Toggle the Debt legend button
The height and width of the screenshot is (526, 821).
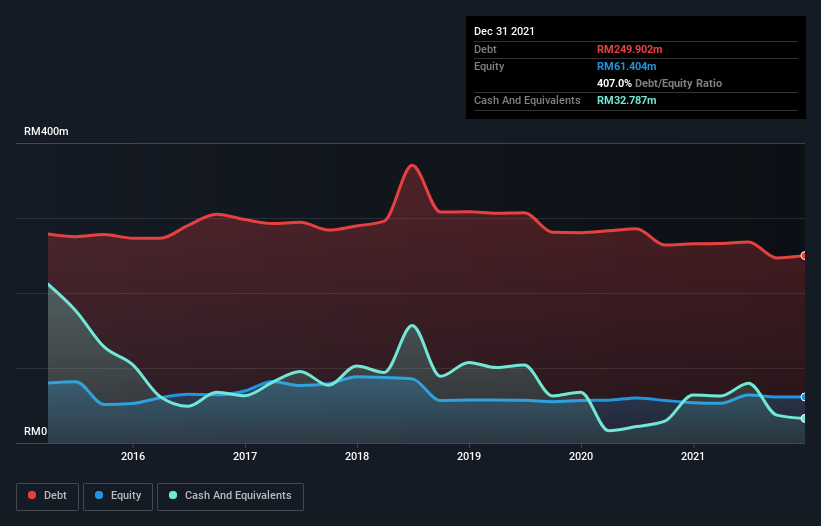pyautogui.click(x=47, y=496)
